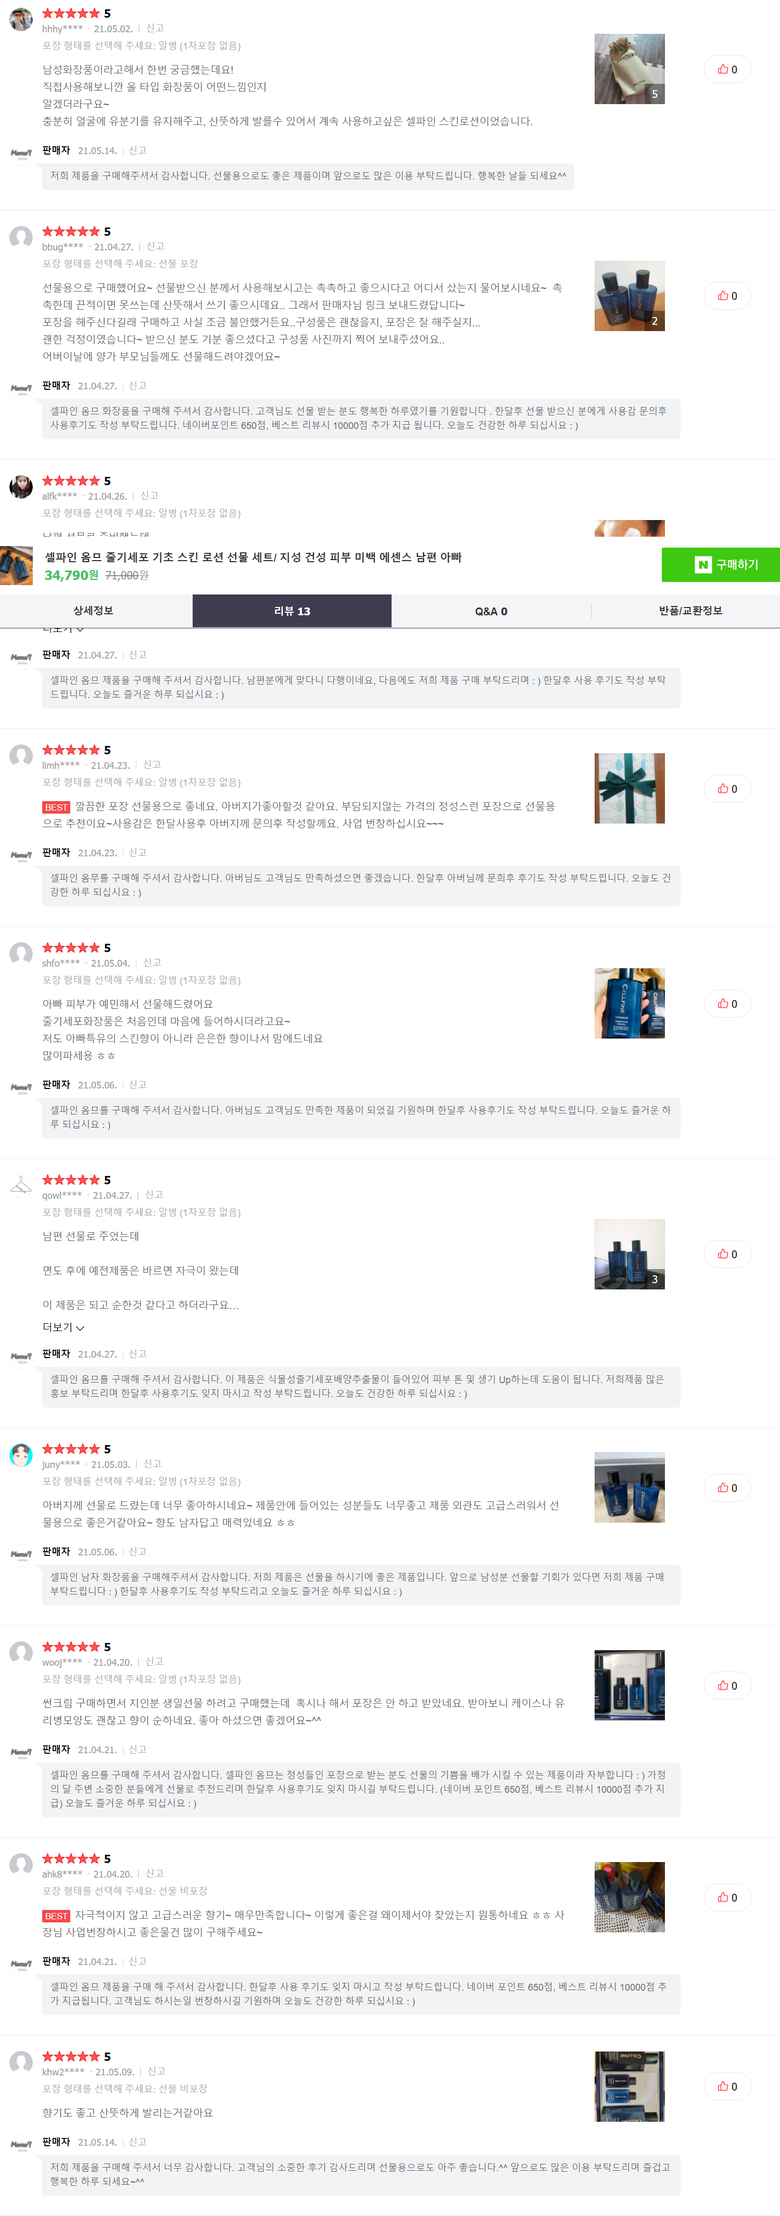This screenshot has height=2216, width=780.
Task: View the qowl**** review photo set
Action: pyautogui.click(x=630, y=1254)
